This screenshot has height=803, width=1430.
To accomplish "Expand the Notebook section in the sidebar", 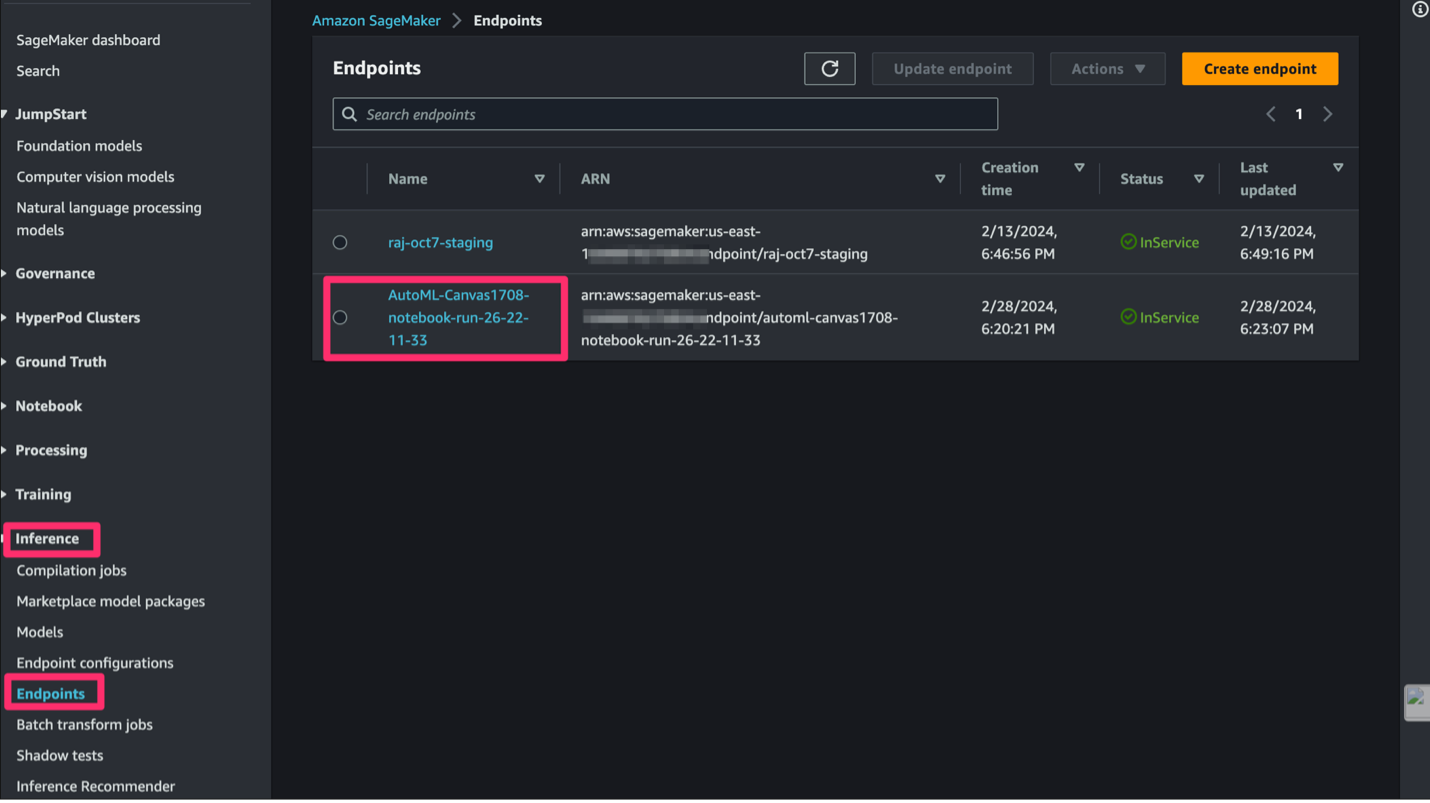I will (48, 405).
